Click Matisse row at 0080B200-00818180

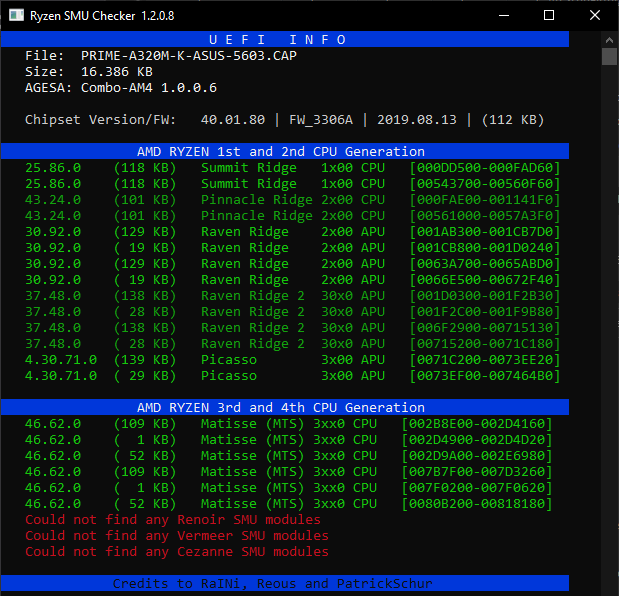pyautogui.click(x=289, y=504)
